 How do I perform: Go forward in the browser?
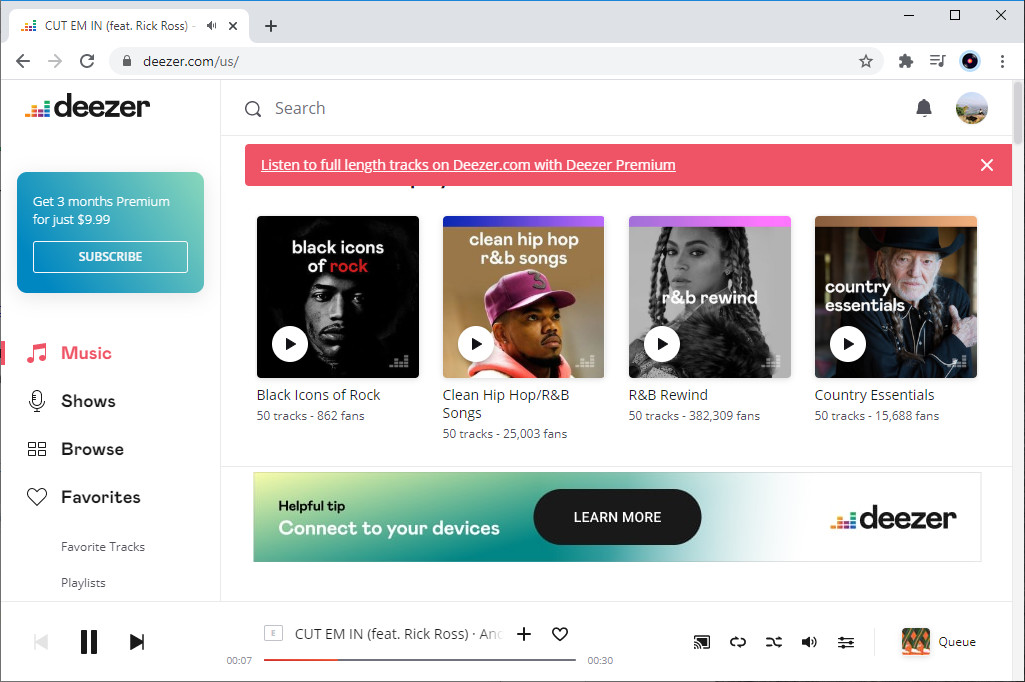[55, 61]
